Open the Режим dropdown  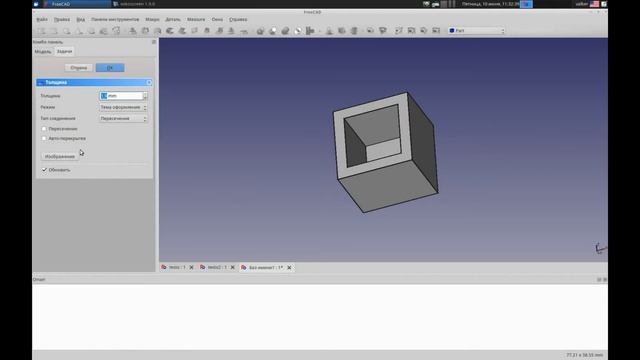pos(123,107)
